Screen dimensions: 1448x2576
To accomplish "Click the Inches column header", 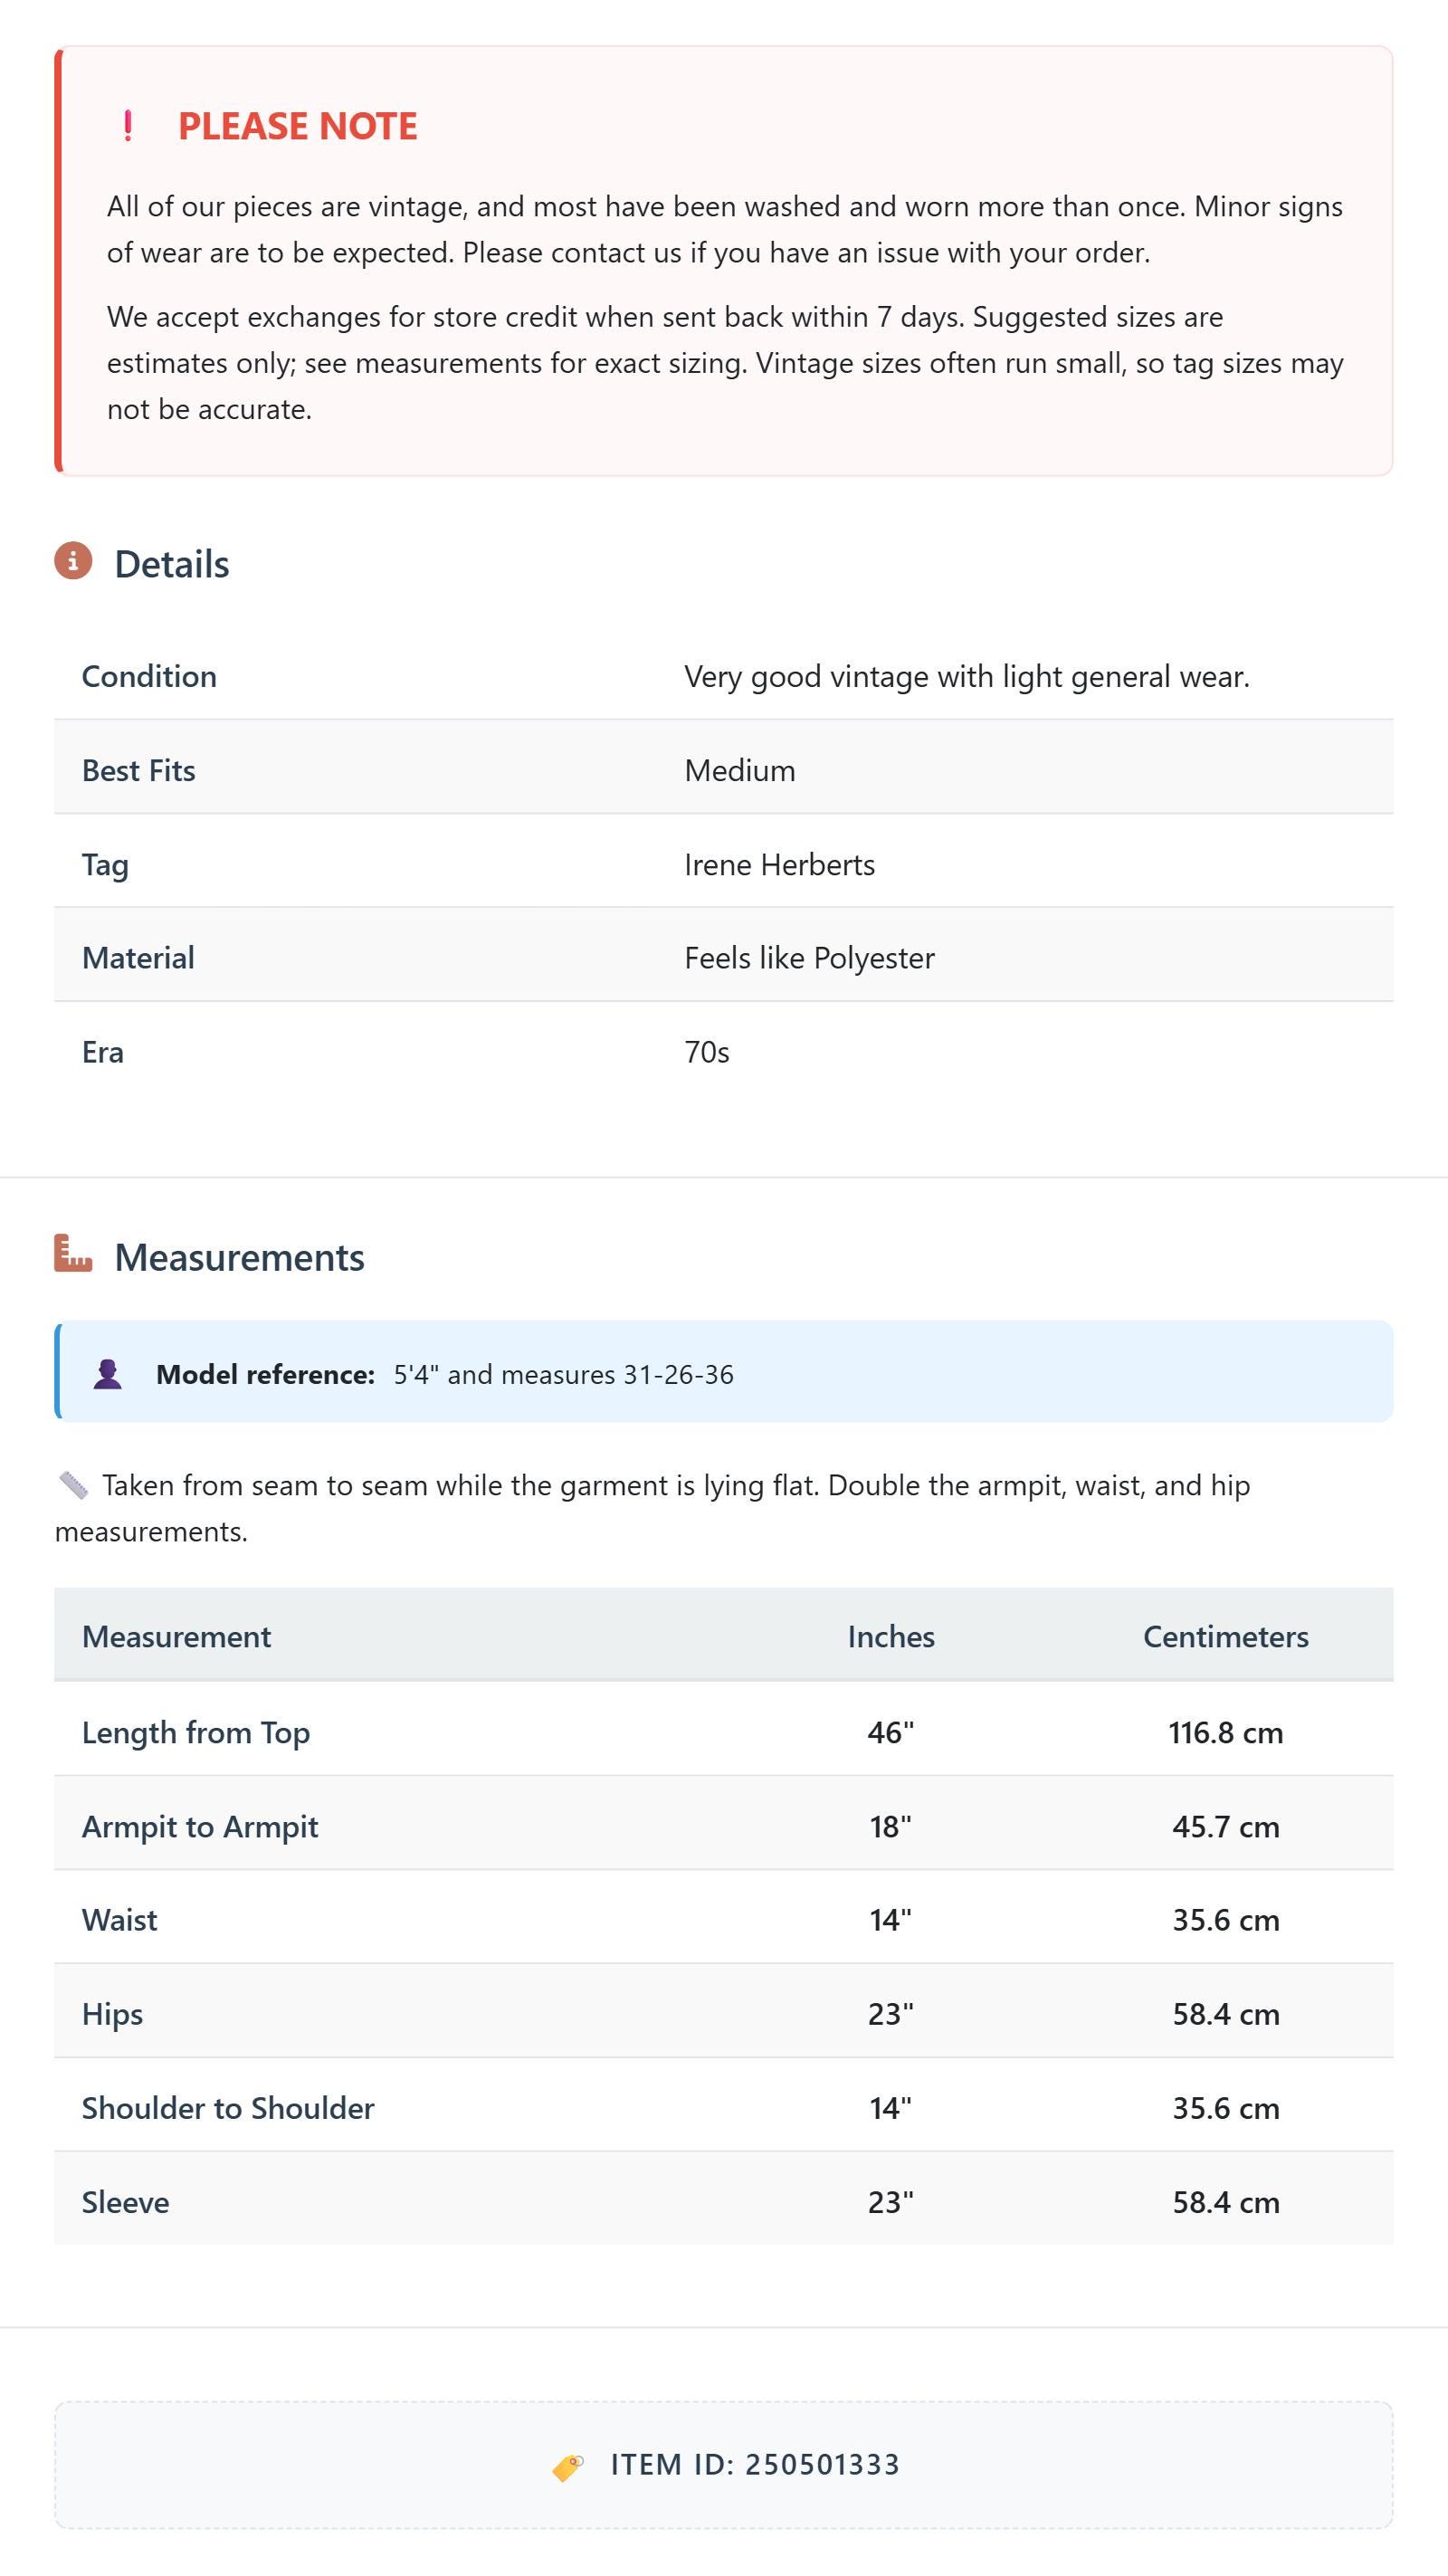I will (891, 1636).
